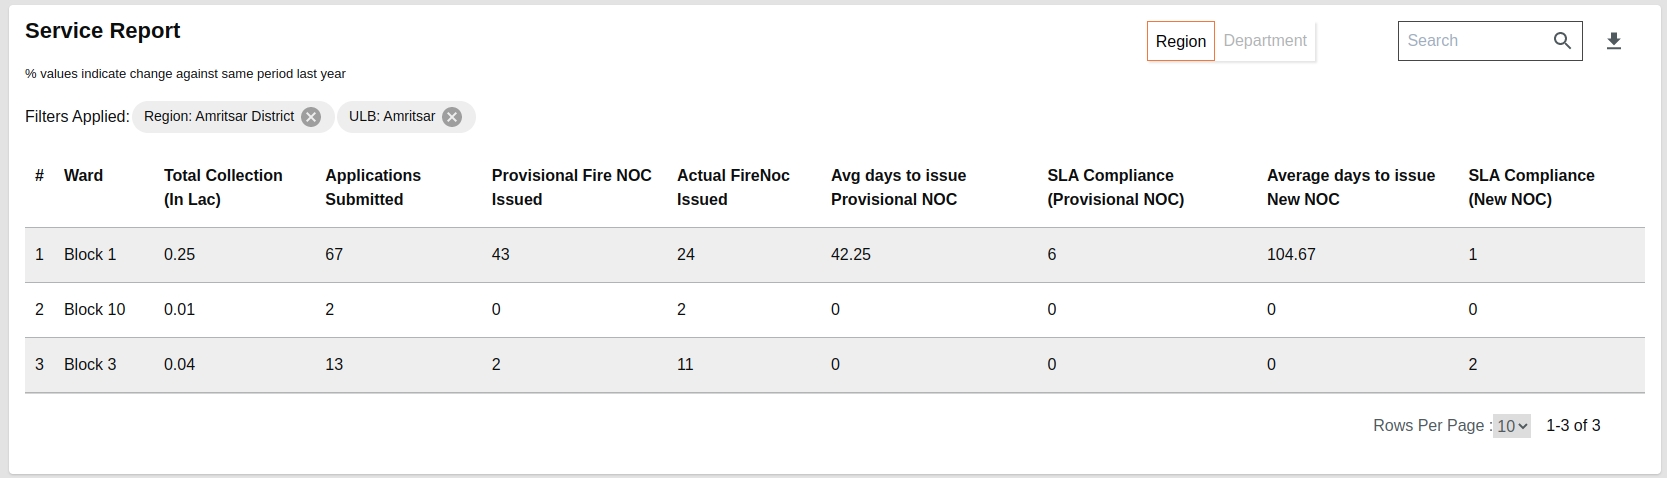Switch to the Department view
The width and height of the screenshot is (1667, 478).
[x=1265, y=41]
